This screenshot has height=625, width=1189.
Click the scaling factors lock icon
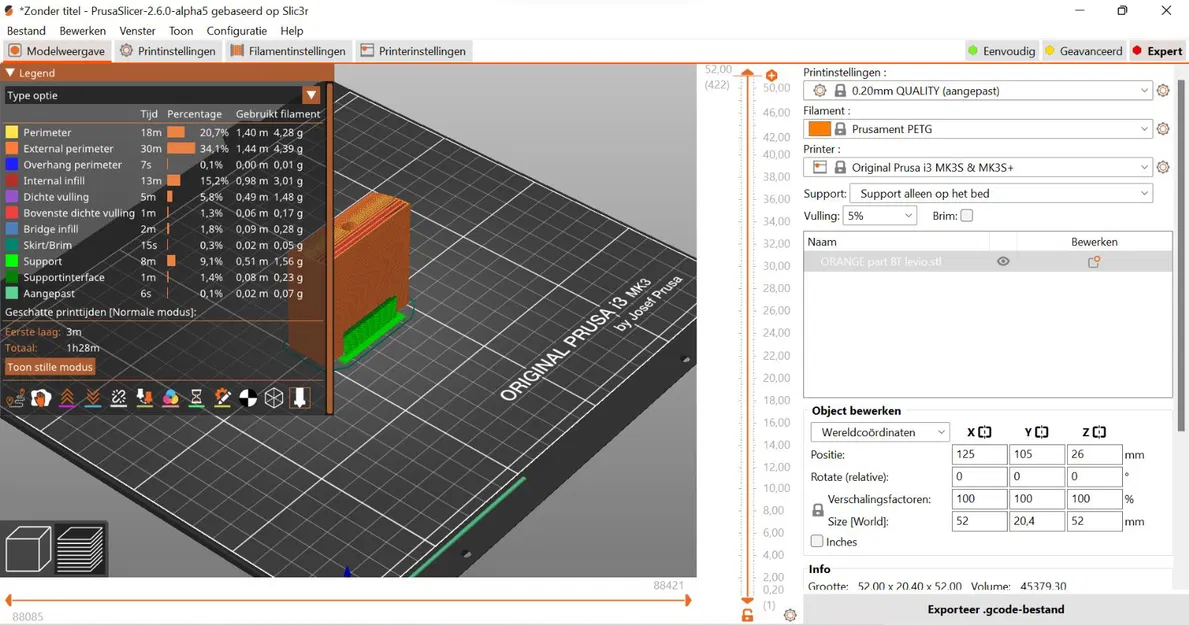click(x=817, y=510)
